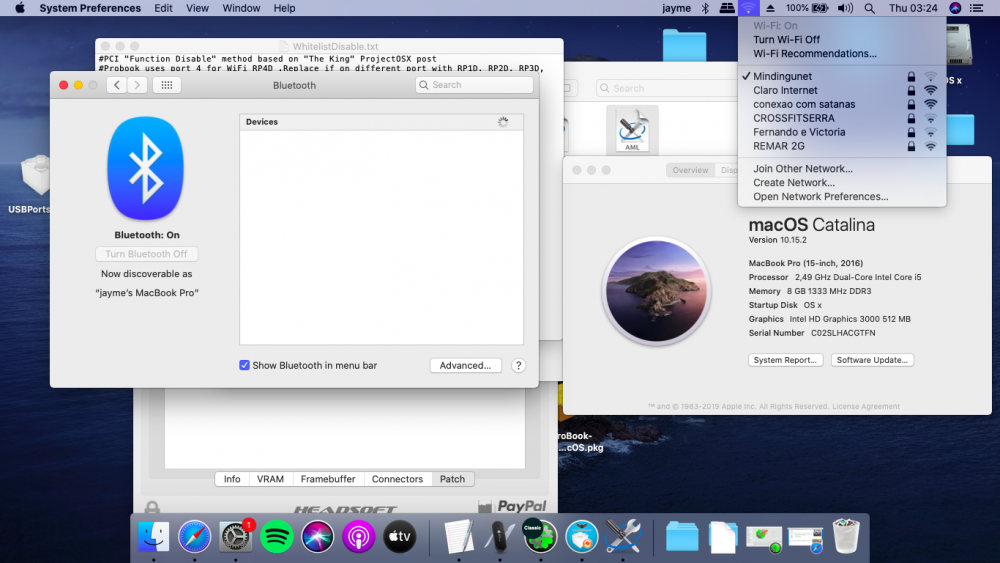This screenshot has width=1000, height=563.
Task: Go back in Bluetooth preferences window
Action: (x=116, y=85)
